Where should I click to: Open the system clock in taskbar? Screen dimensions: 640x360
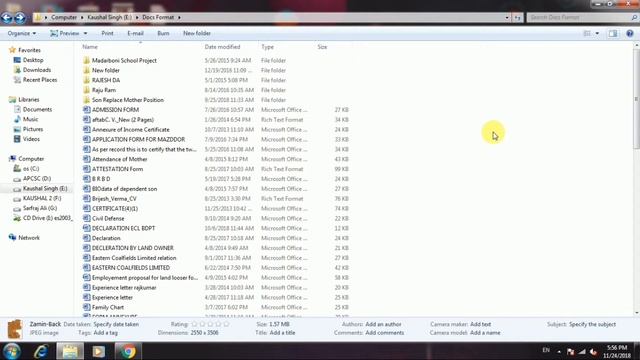point(617,351)
